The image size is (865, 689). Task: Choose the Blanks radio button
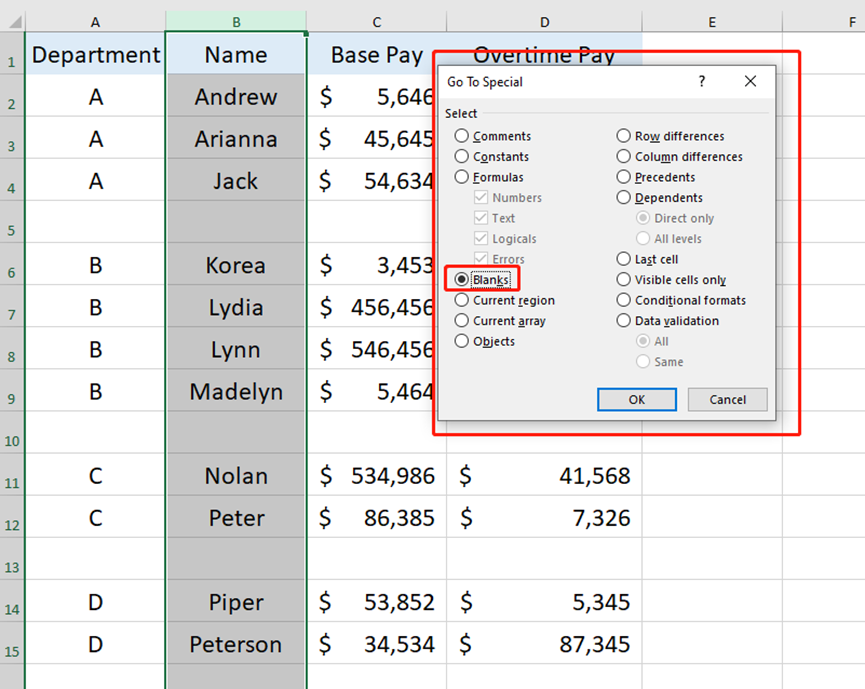click(x=462, y=279)
